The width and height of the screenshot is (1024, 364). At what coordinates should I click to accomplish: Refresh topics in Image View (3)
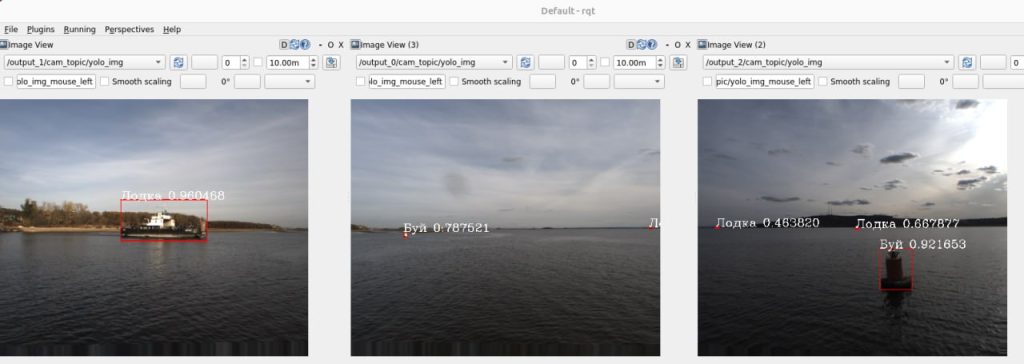coord(525,63)
